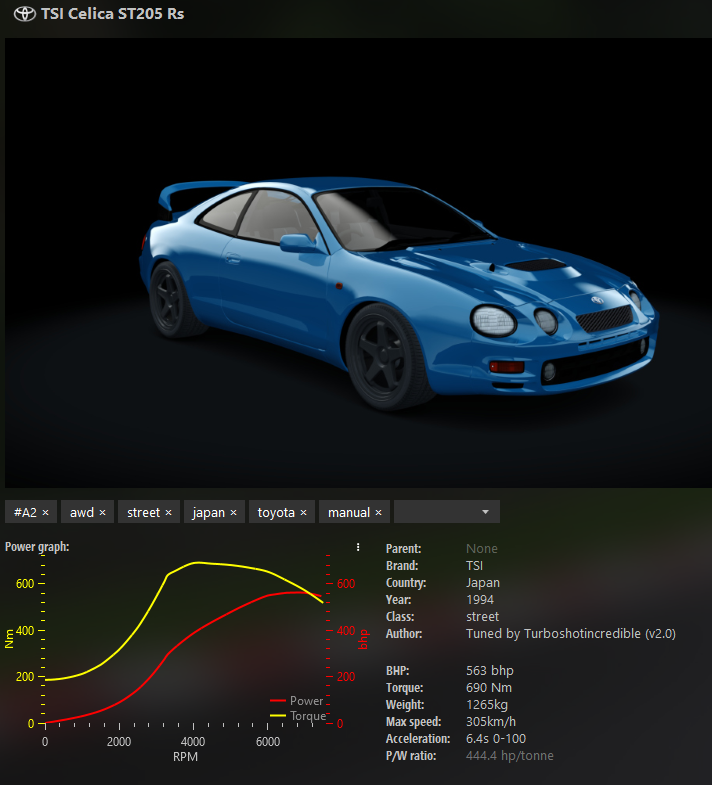Click the Parent value None

pyautogui.click(x=482, y=549)
